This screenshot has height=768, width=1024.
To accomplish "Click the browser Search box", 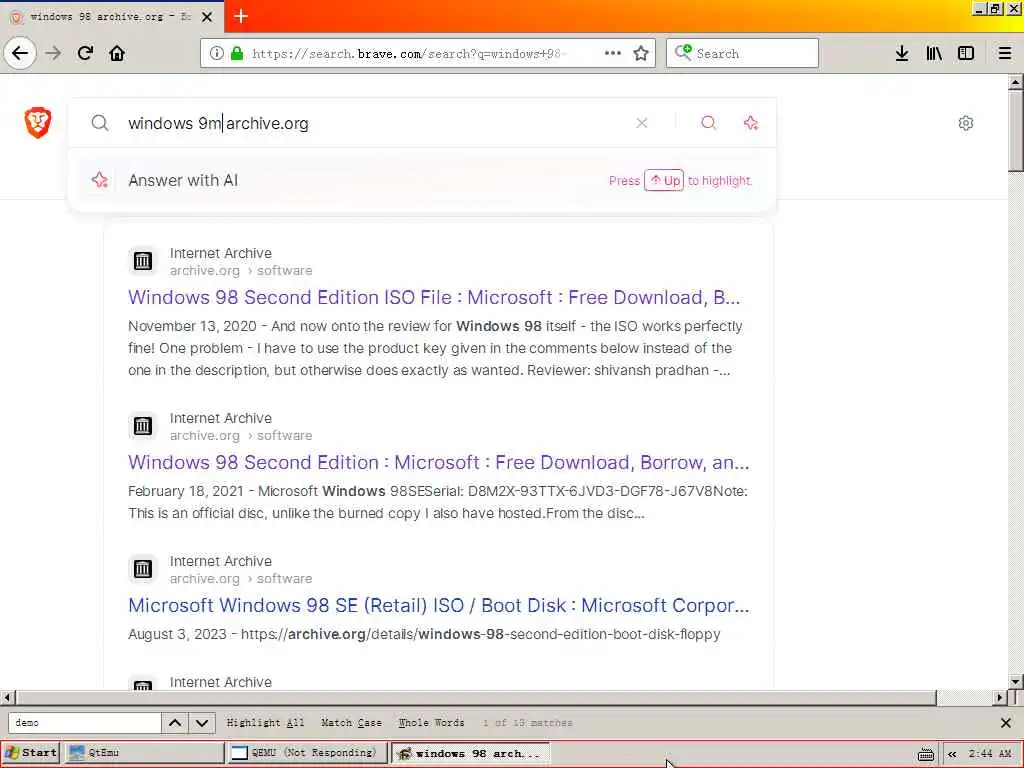I will click(742, 53).
